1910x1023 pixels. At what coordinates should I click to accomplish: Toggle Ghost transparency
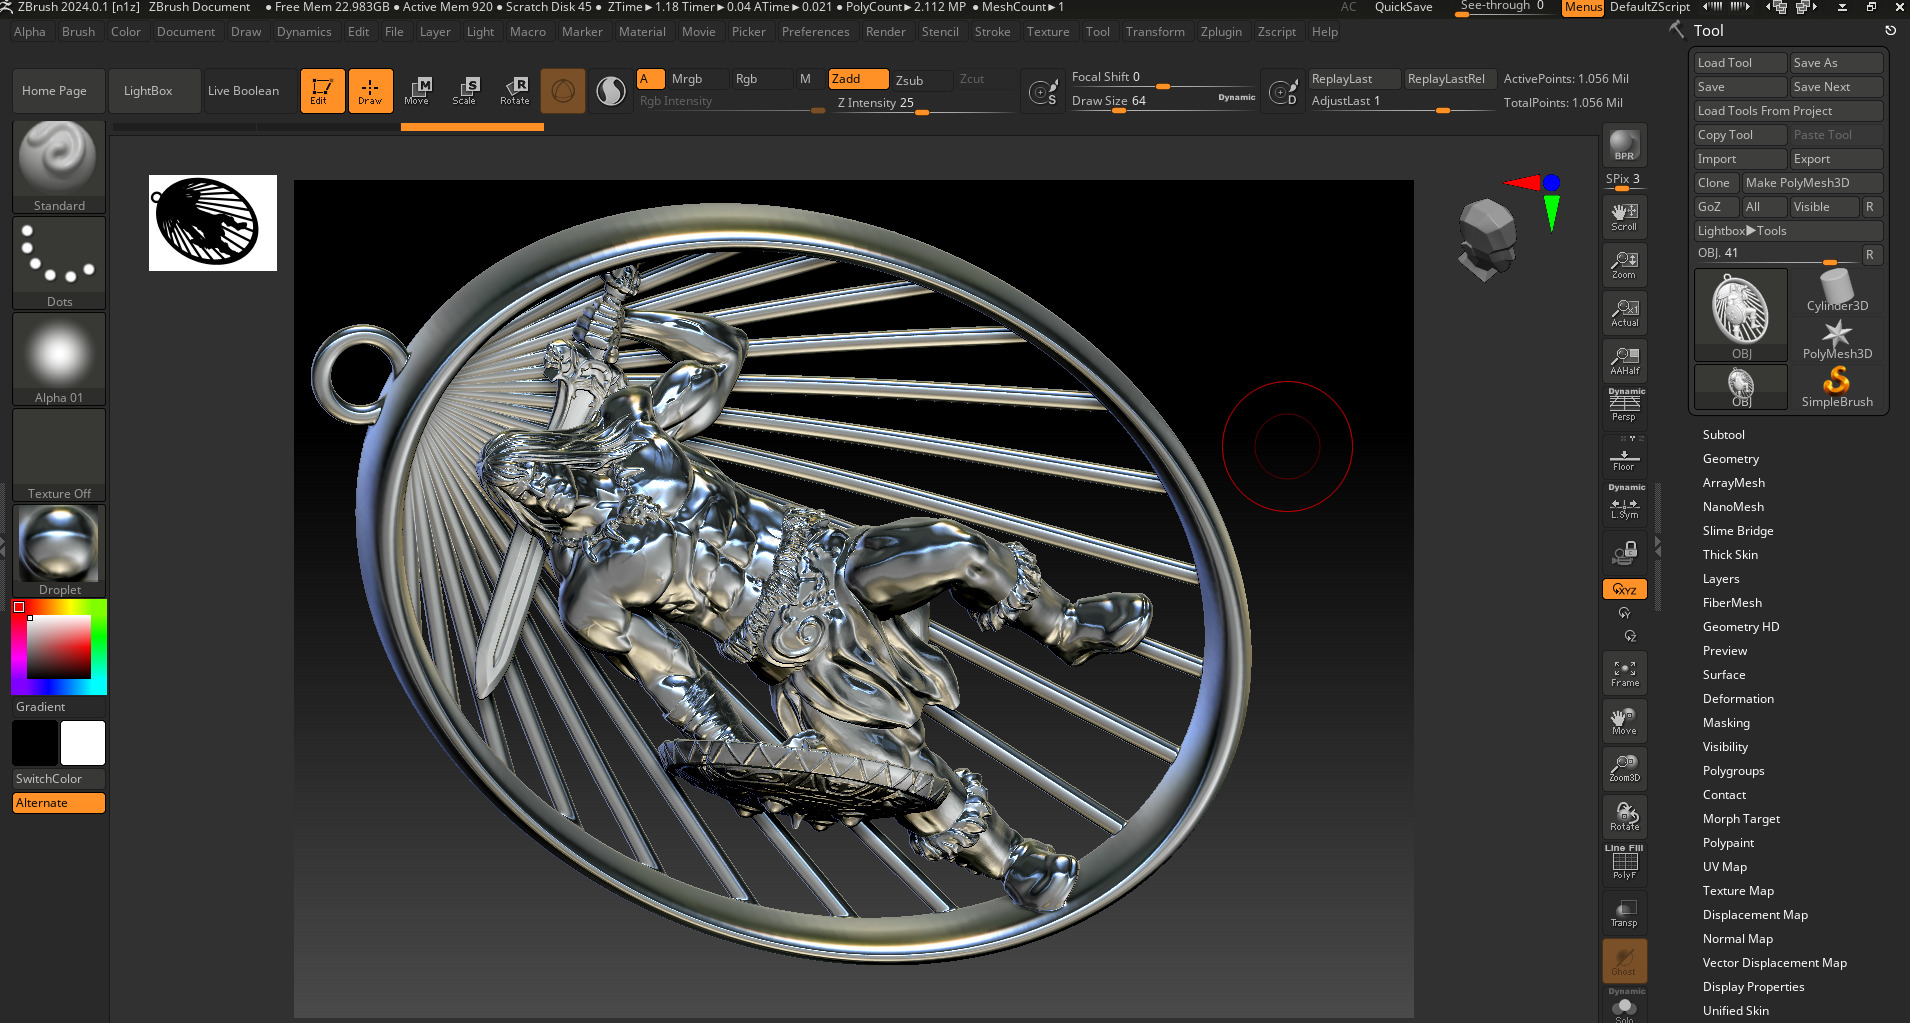click(x=1624, y=960)
